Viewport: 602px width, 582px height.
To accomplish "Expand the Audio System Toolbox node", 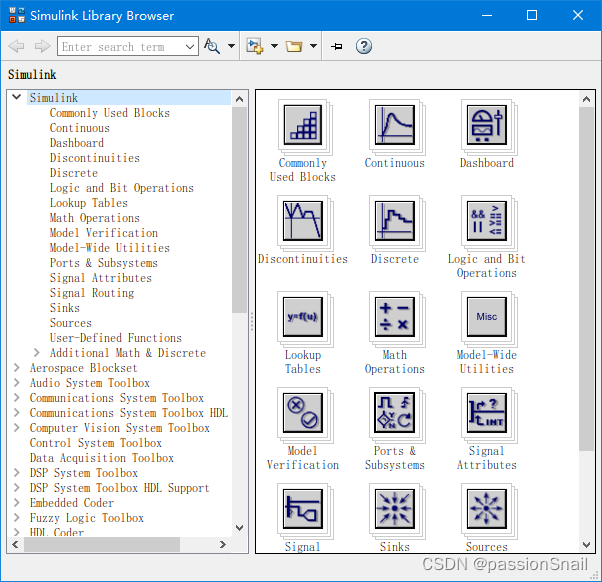I will pos(17,382).
